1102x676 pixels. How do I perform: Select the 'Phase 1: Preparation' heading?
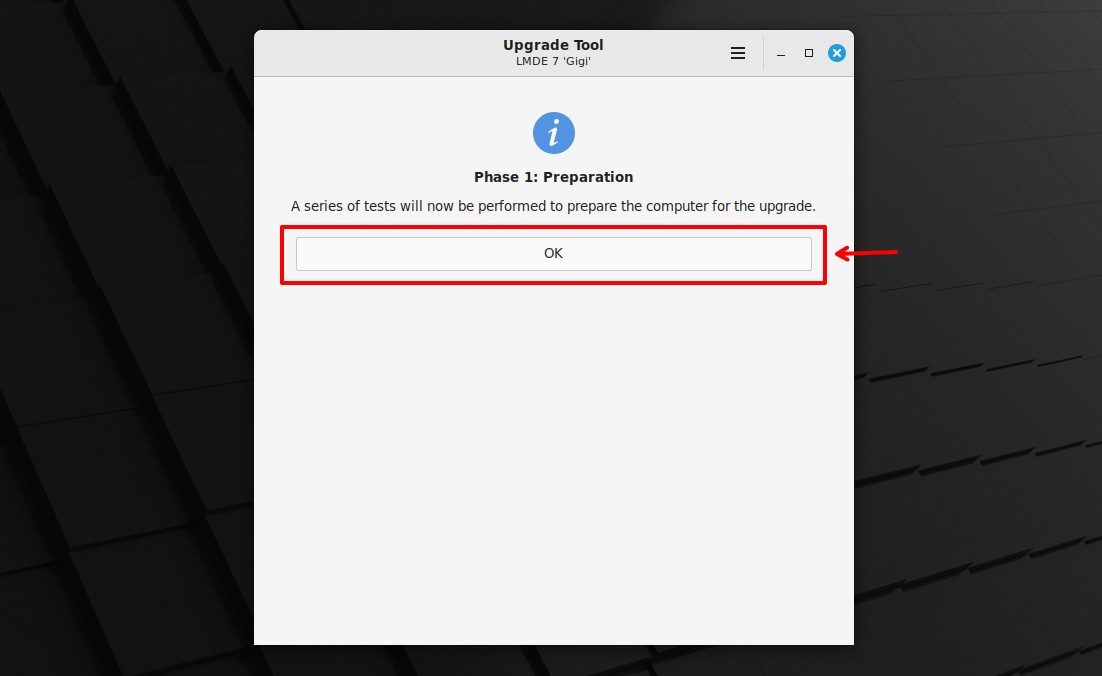(x=554, y=177)
